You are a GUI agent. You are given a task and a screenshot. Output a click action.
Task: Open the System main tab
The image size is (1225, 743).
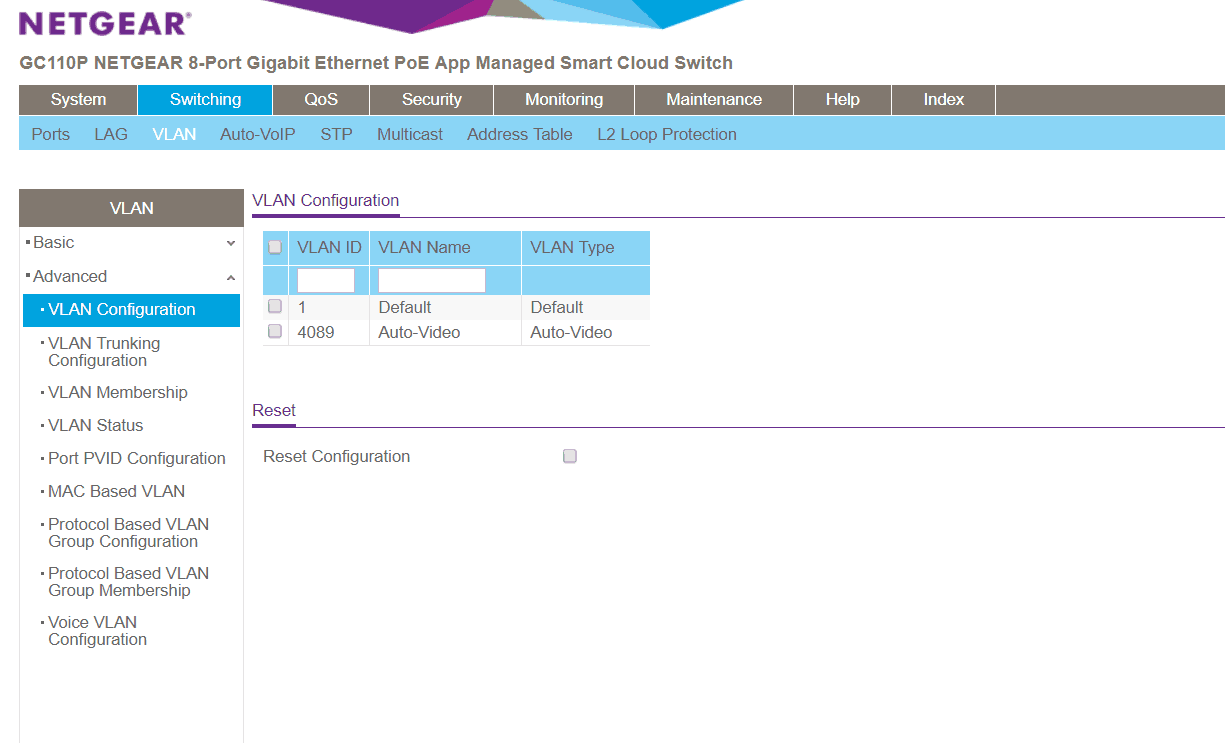point(78,100)
